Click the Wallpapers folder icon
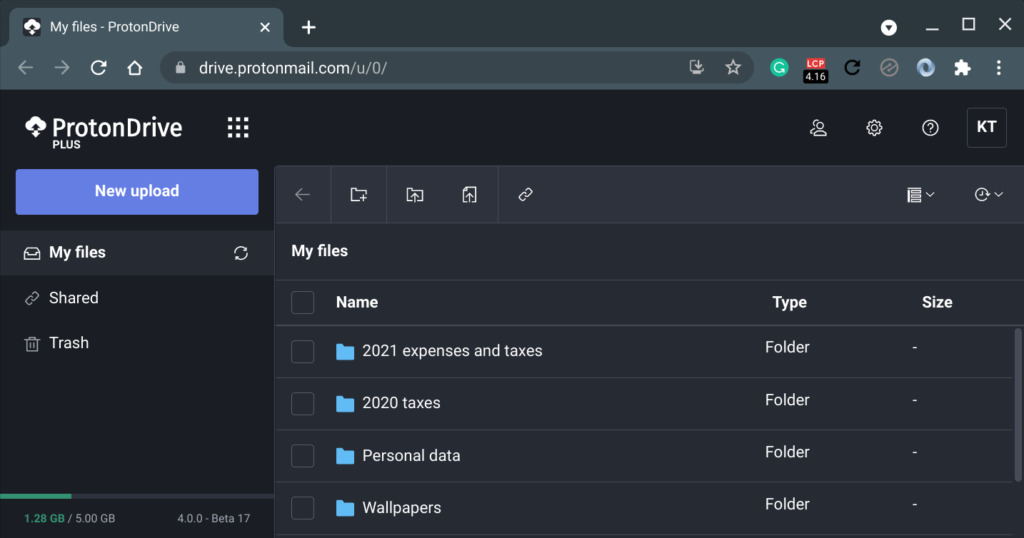The width and height of the screenshot is (1024, 538). point(345,509)
